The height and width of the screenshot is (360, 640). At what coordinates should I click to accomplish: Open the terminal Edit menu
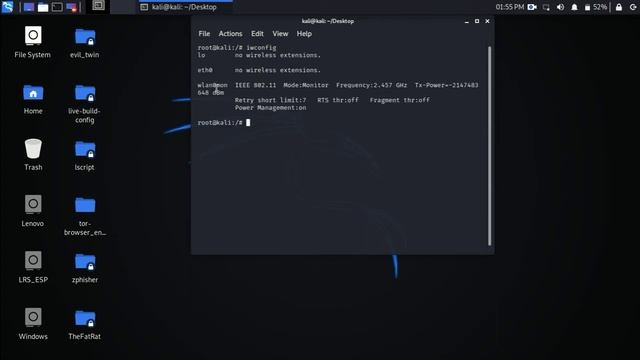coord(257,34)
